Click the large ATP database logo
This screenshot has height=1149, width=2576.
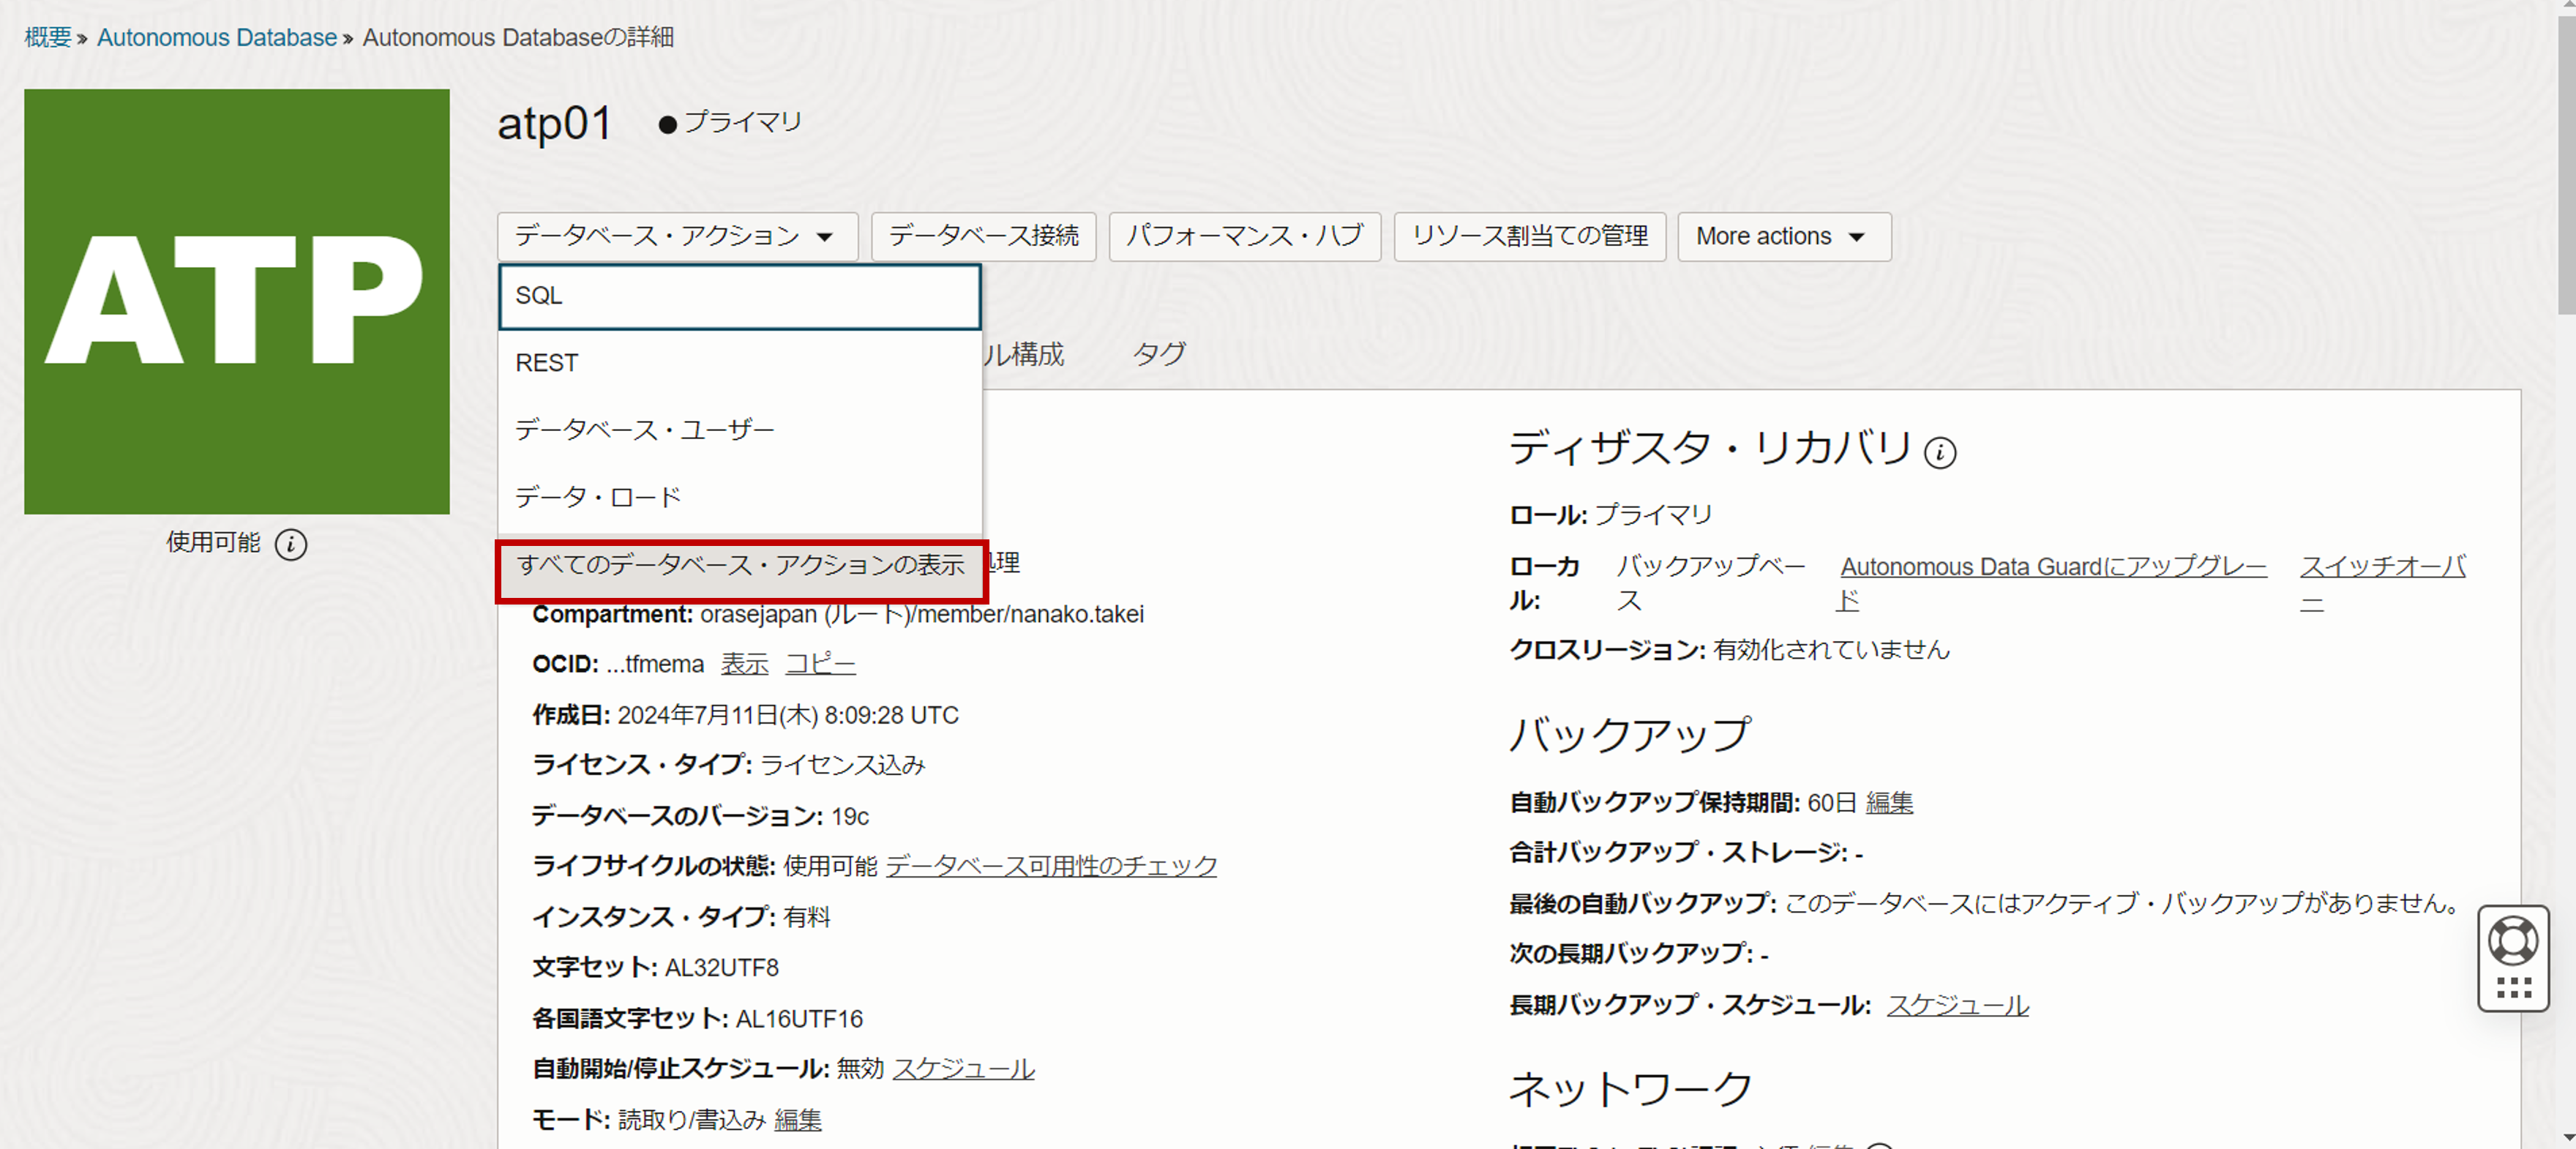click(x=237, y=301)
